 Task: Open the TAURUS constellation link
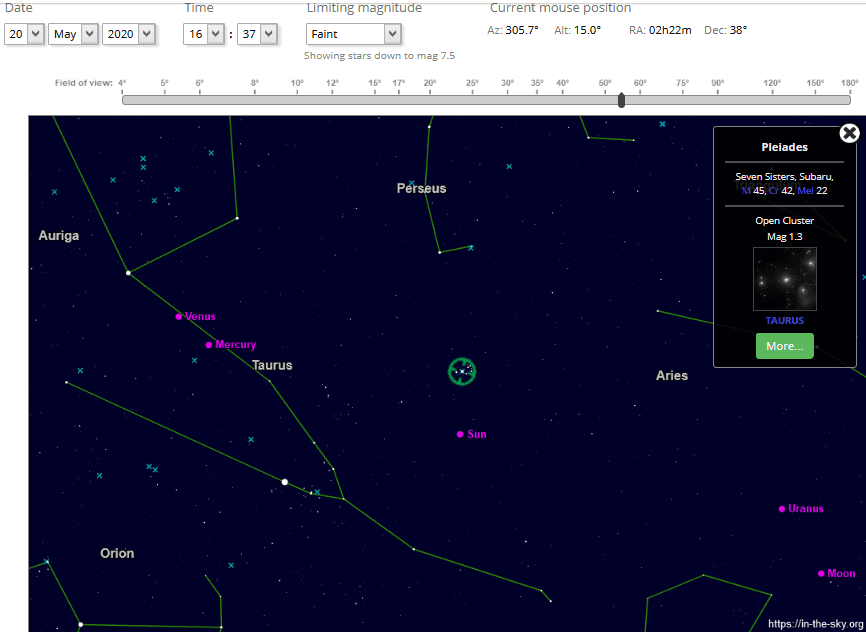coord(784,320)
